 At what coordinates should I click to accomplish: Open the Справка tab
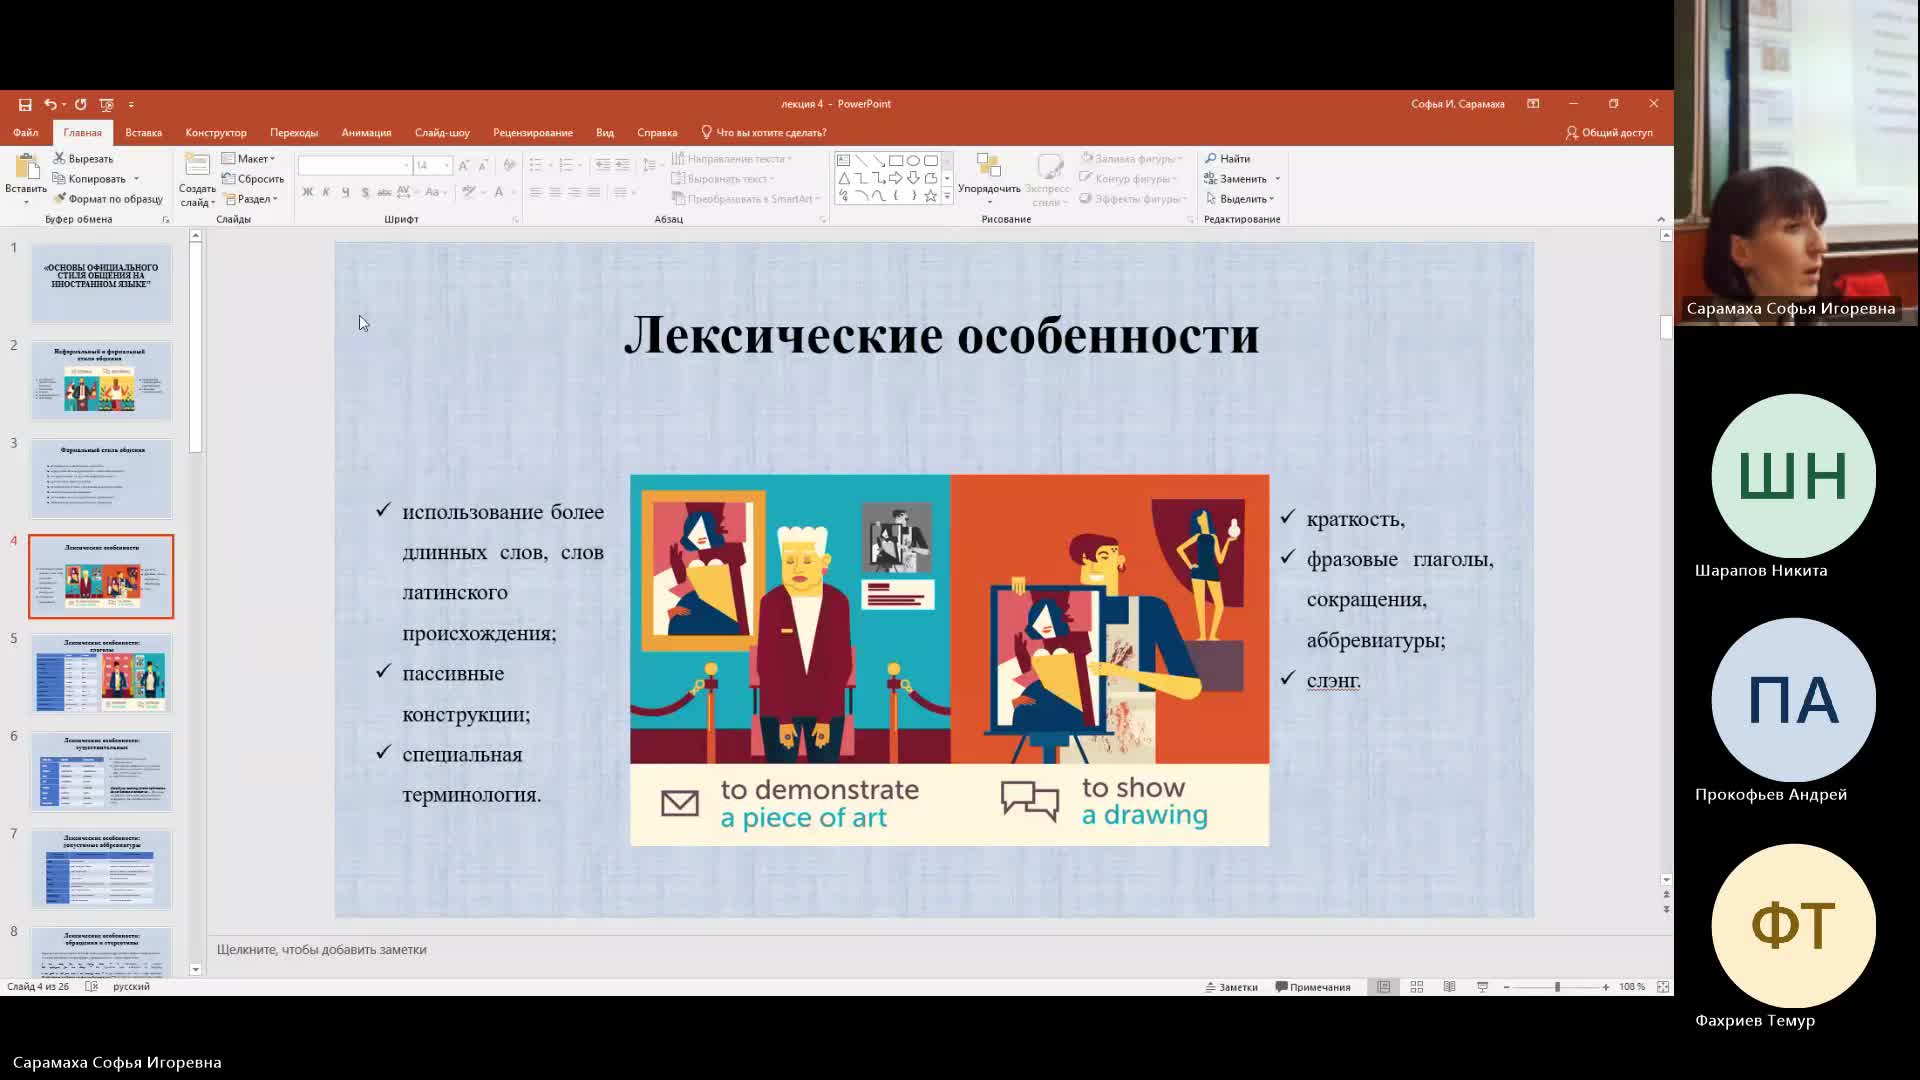(657, 132)
